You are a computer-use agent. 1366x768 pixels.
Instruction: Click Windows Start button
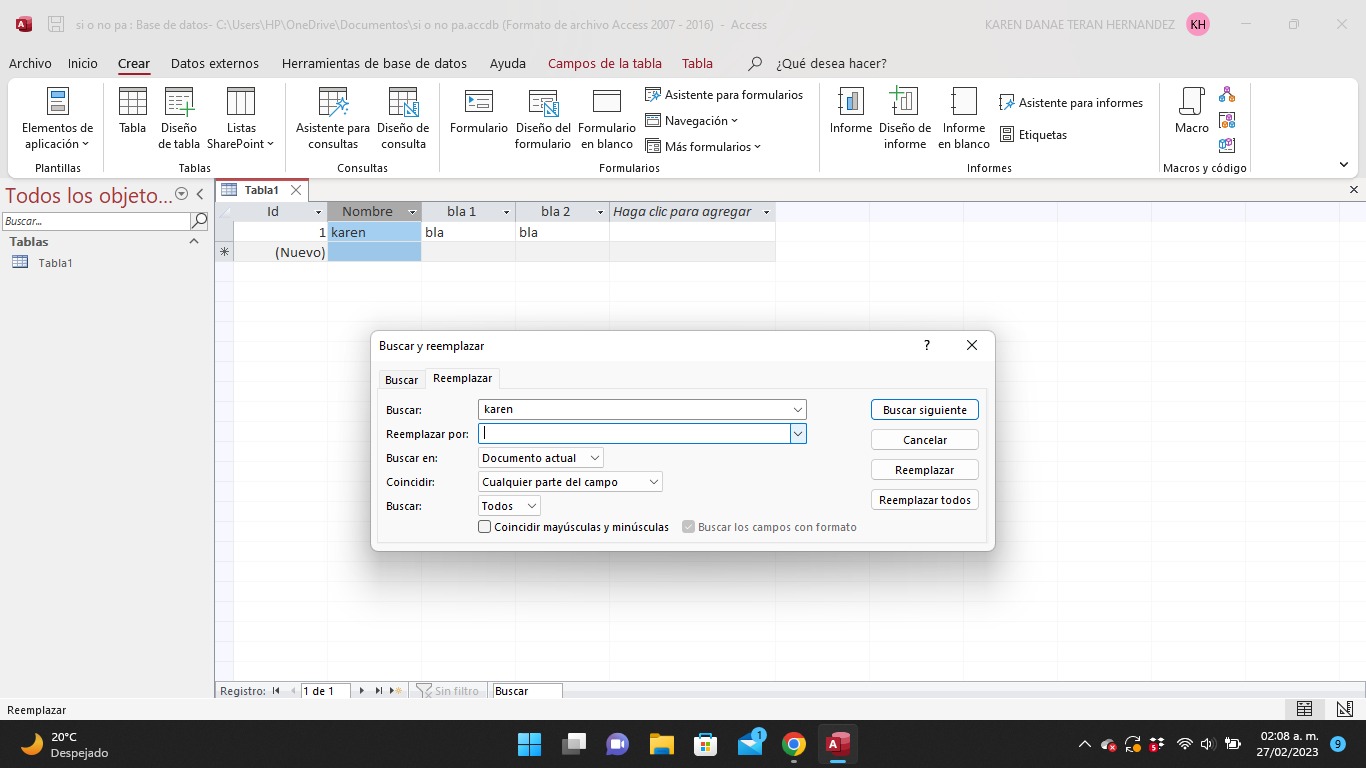[530, 744]
